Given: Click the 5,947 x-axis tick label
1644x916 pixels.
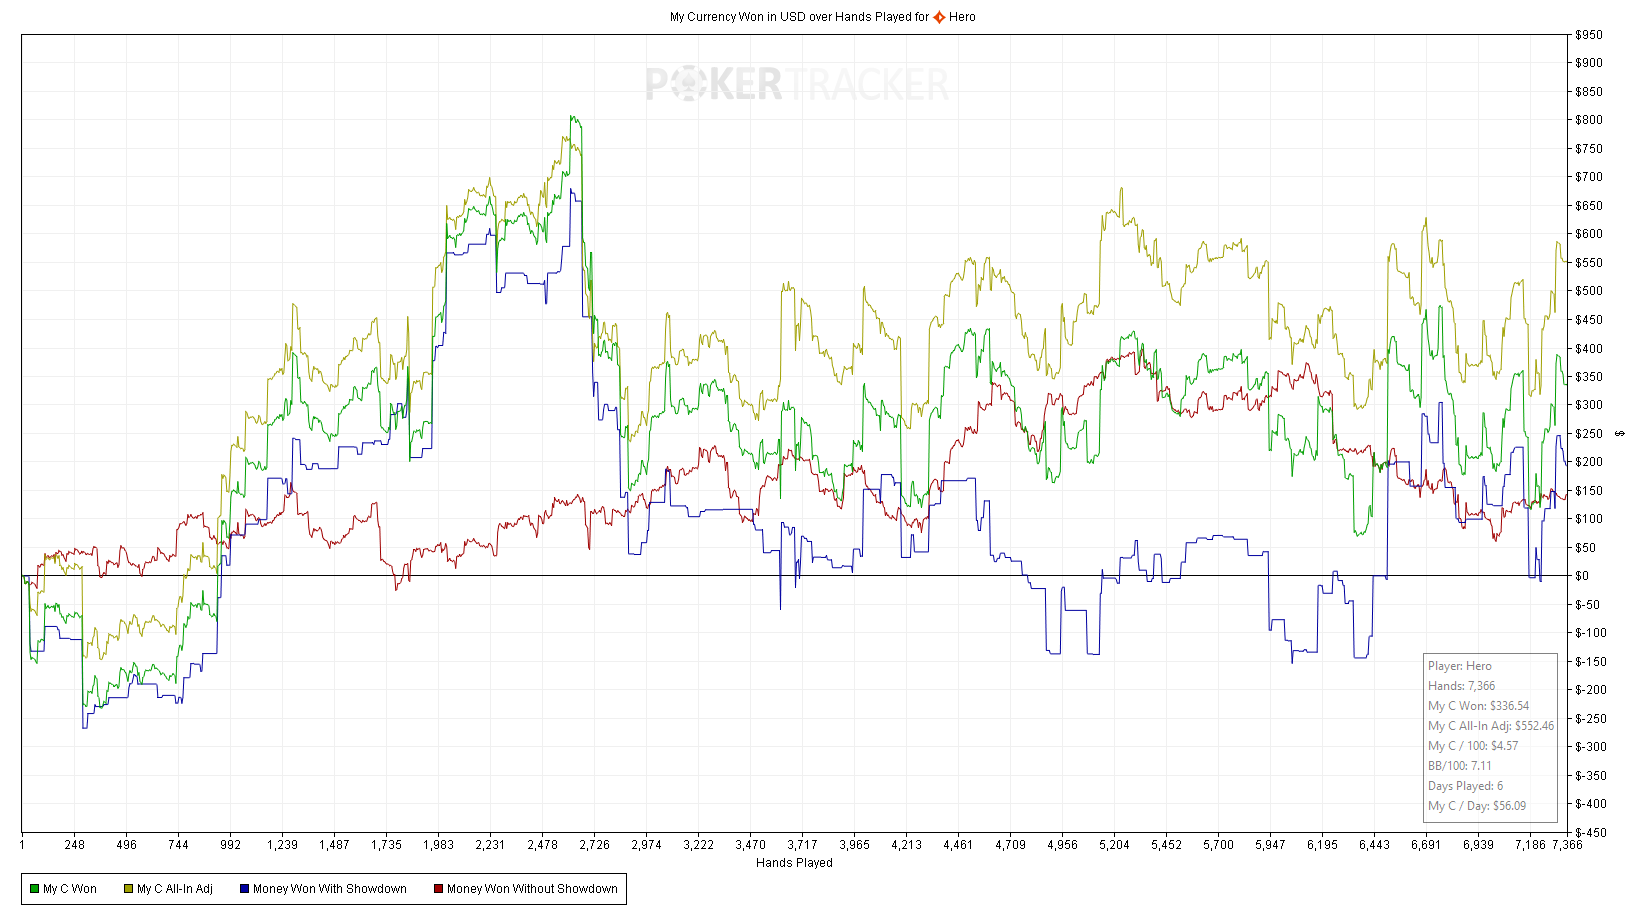Looking at the screenshot, I should coord(1270,845).
